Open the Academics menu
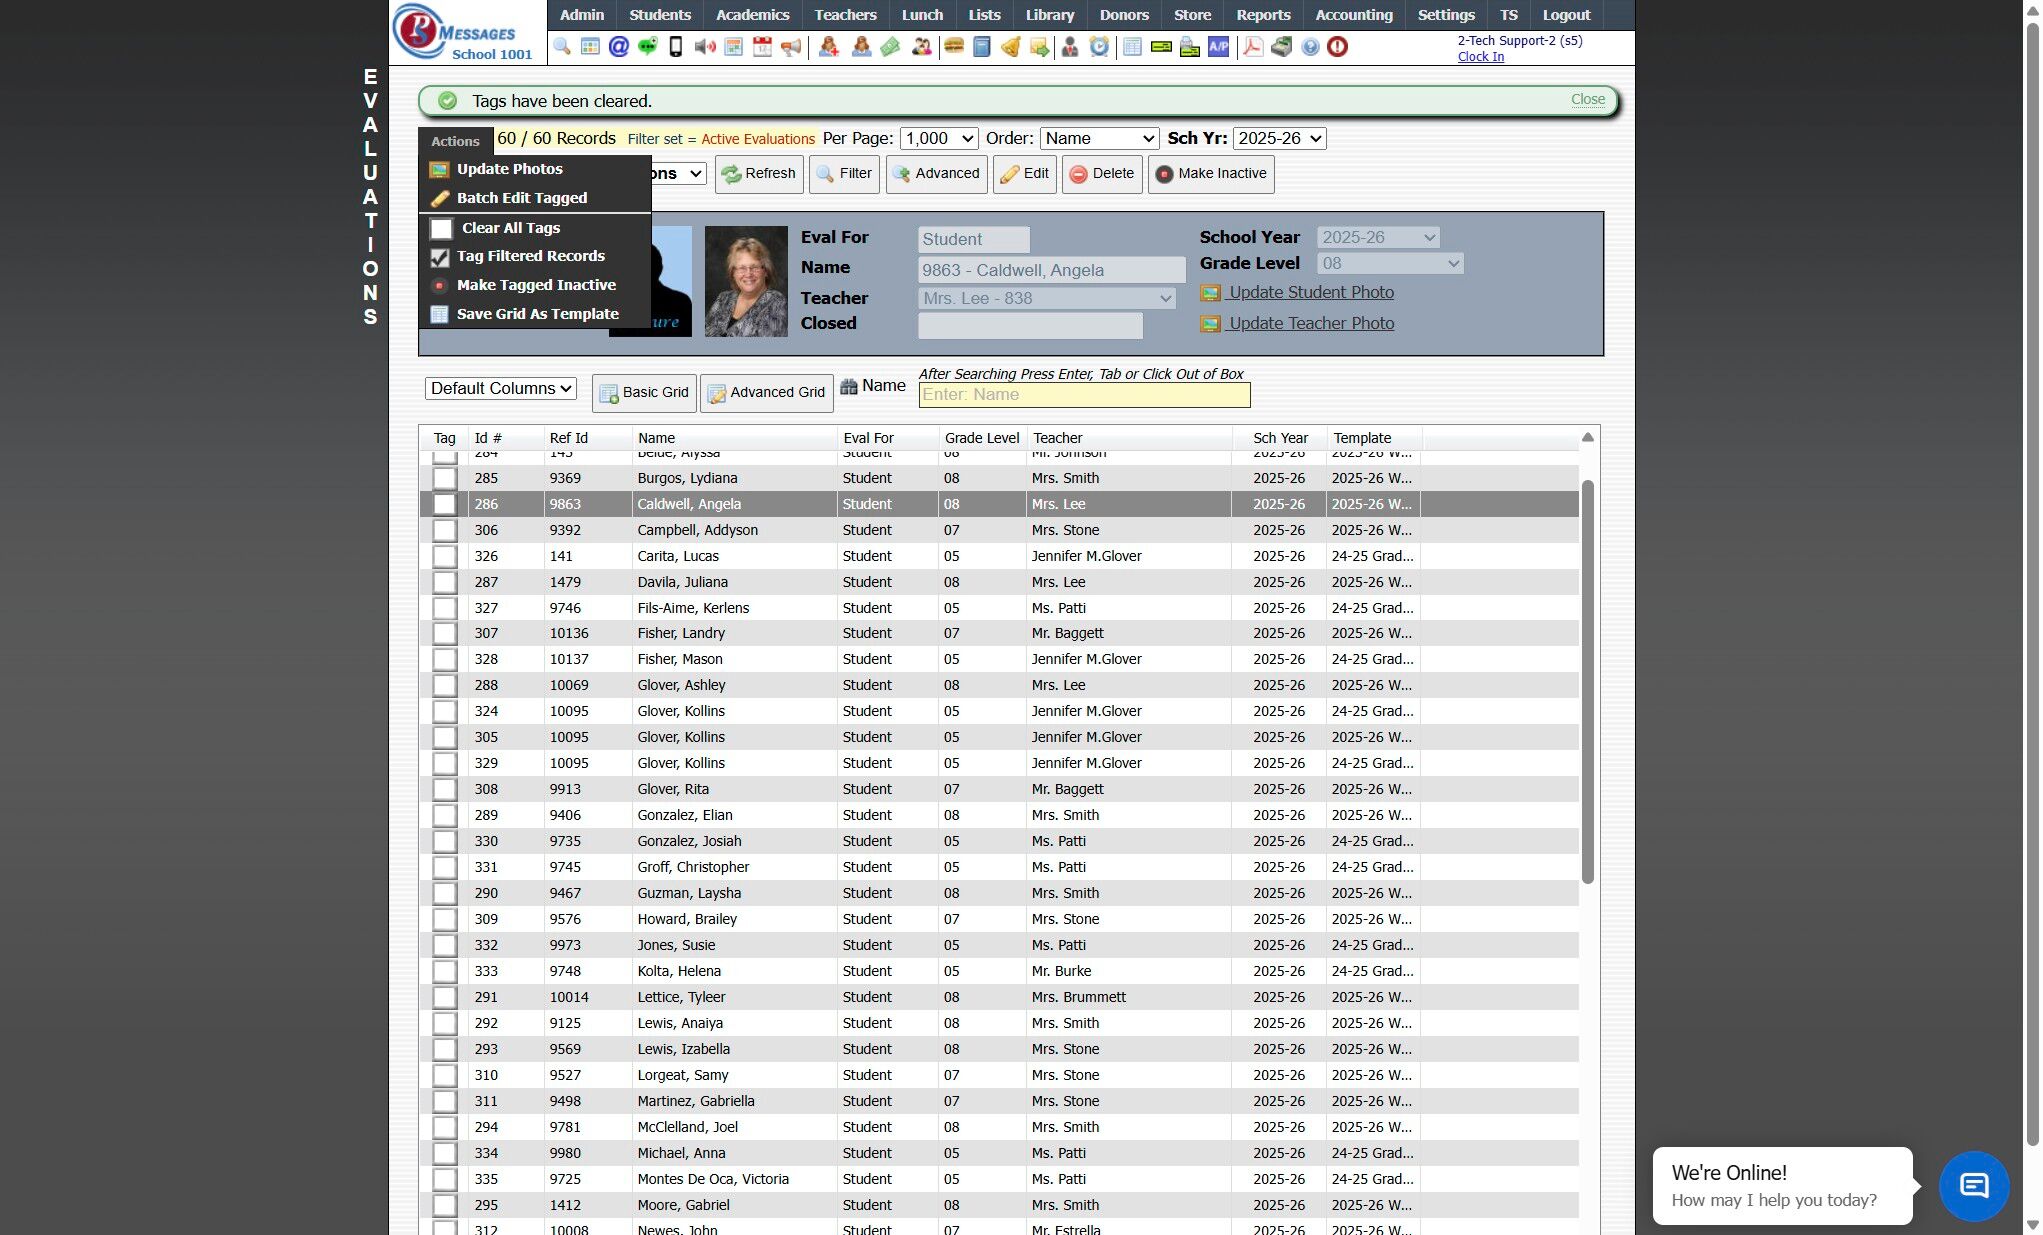The height and width of the screenshot is (1235, 2043). coord(752,15)
